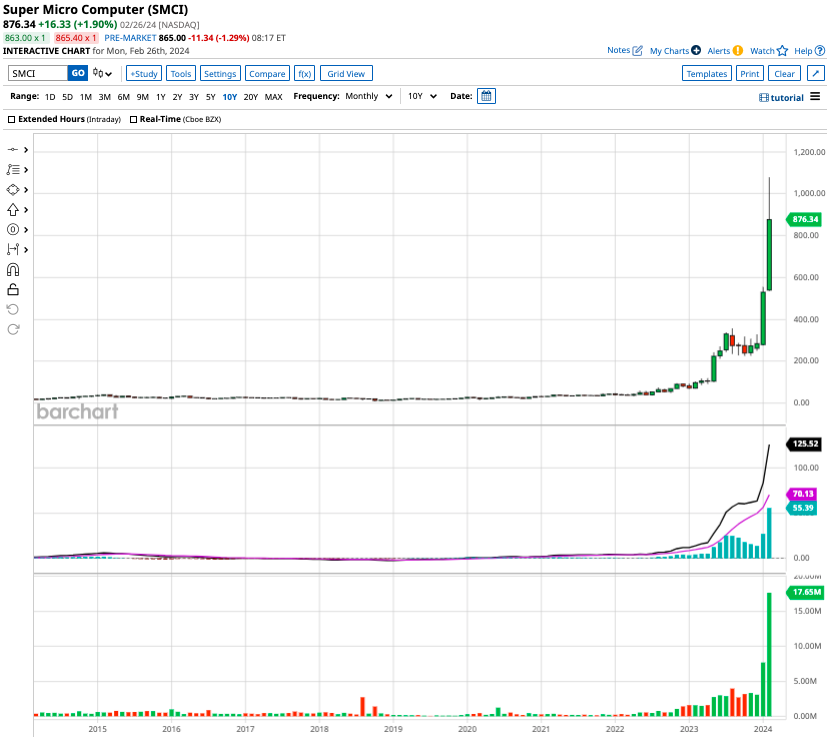The width and height of the screenshot is (840, 743).
Task: Pick the arrow annotation tool
Action: [x=13, y=209]
